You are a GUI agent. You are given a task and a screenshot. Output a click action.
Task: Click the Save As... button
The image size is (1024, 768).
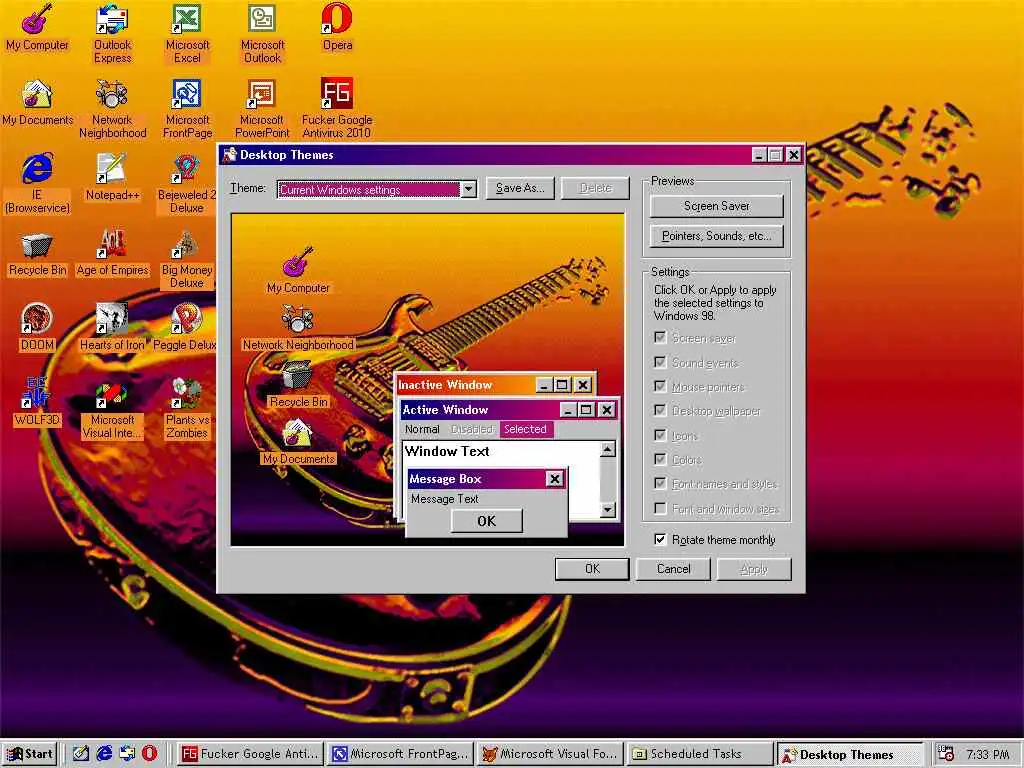(520, 188)
